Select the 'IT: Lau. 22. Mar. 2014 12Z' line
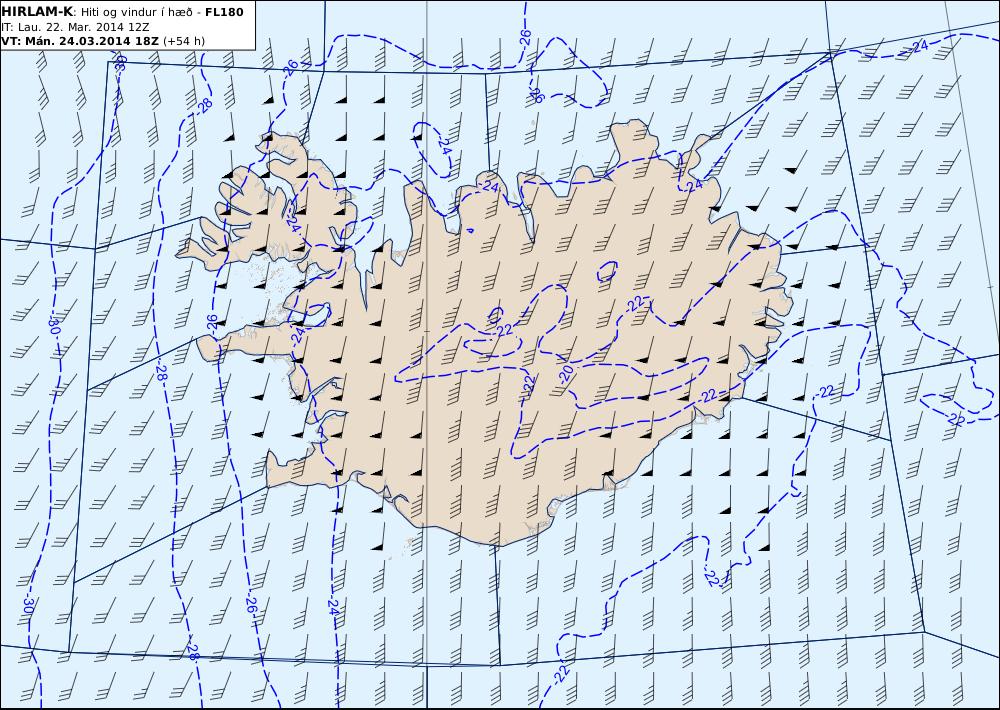This screenshot has width=1000, height=710. point(75,27)
